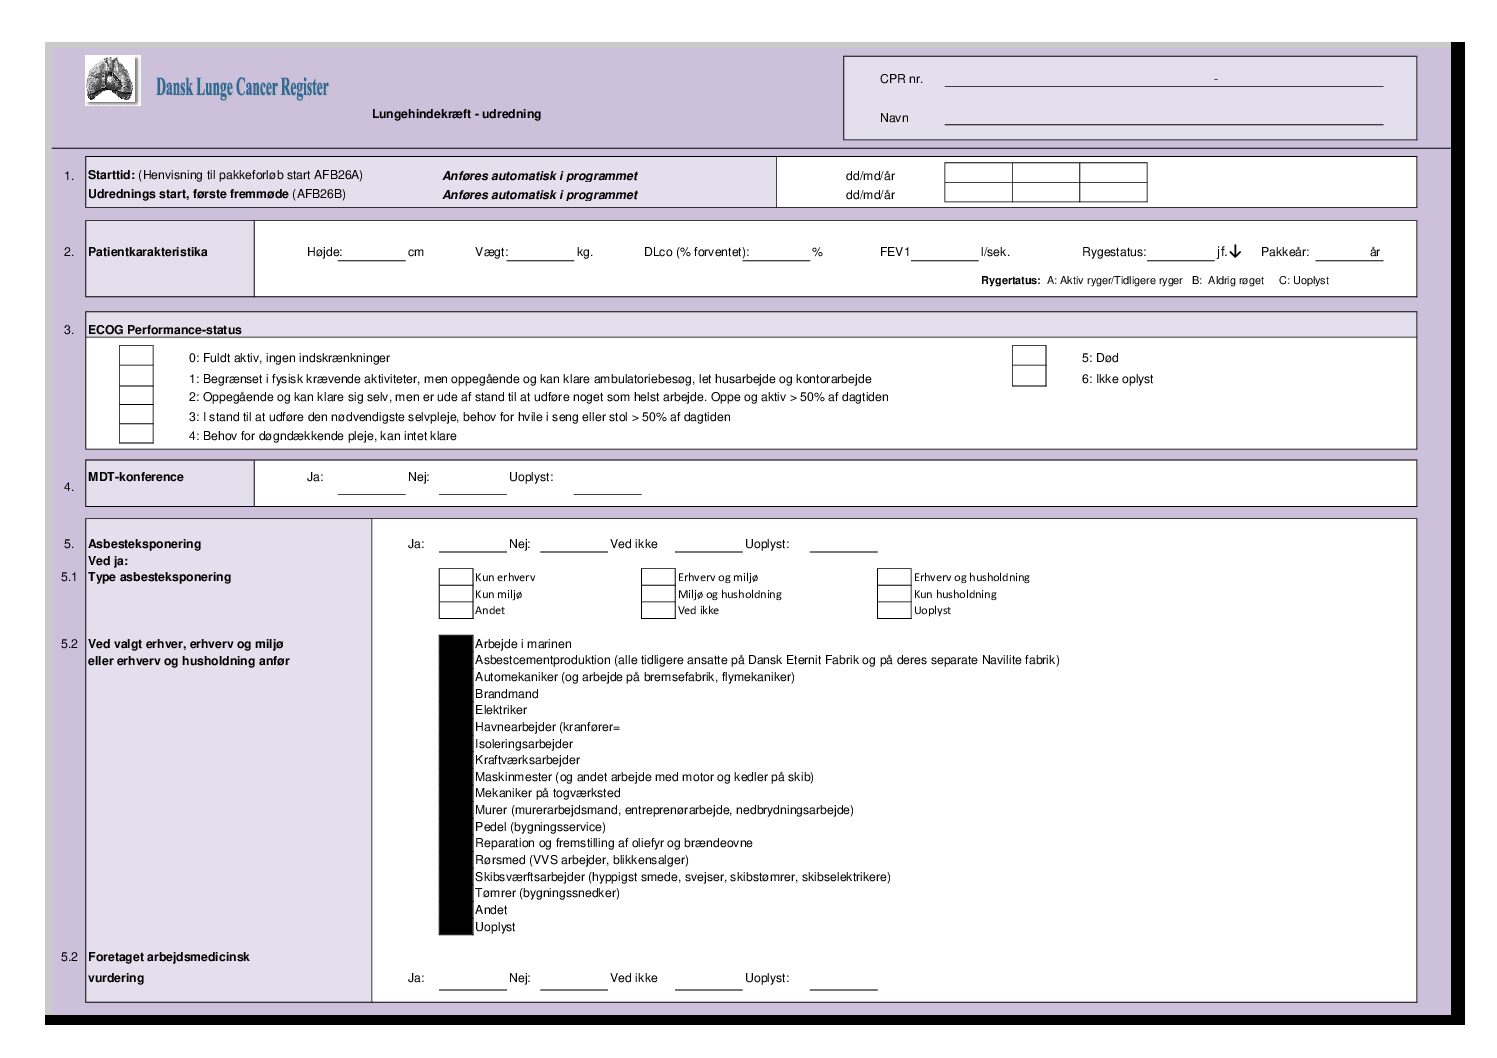The height and width of the screenshot is (1058, 1497).
Task: Select the DLco % forventet field
Action: [x=777, y=252]
